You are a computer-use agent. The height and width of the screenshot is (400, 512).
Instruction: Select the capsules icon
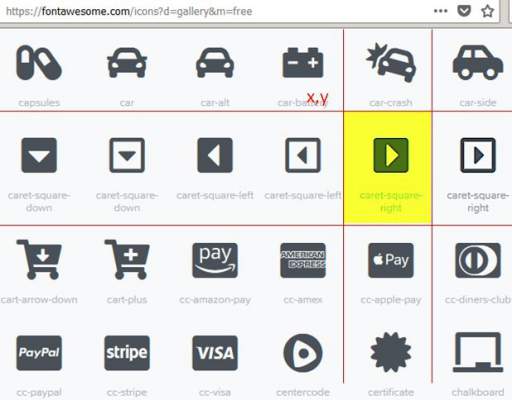click(x=39, y=63)
